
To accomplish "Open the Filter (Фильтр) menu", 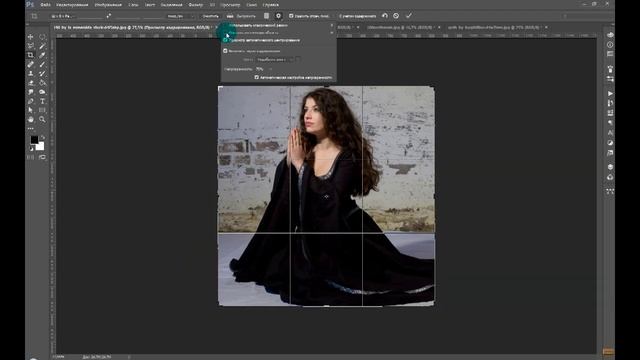I will point(196,5).
